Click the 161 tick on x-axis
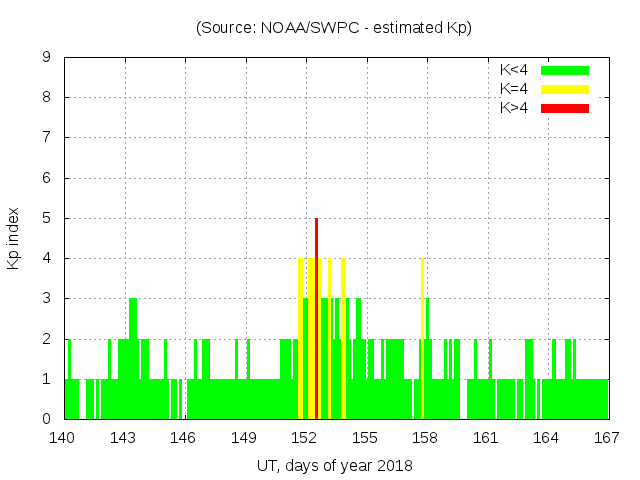The height and width of the screenshot is (480, 640). pyautogui.click(x=486, y=437)
